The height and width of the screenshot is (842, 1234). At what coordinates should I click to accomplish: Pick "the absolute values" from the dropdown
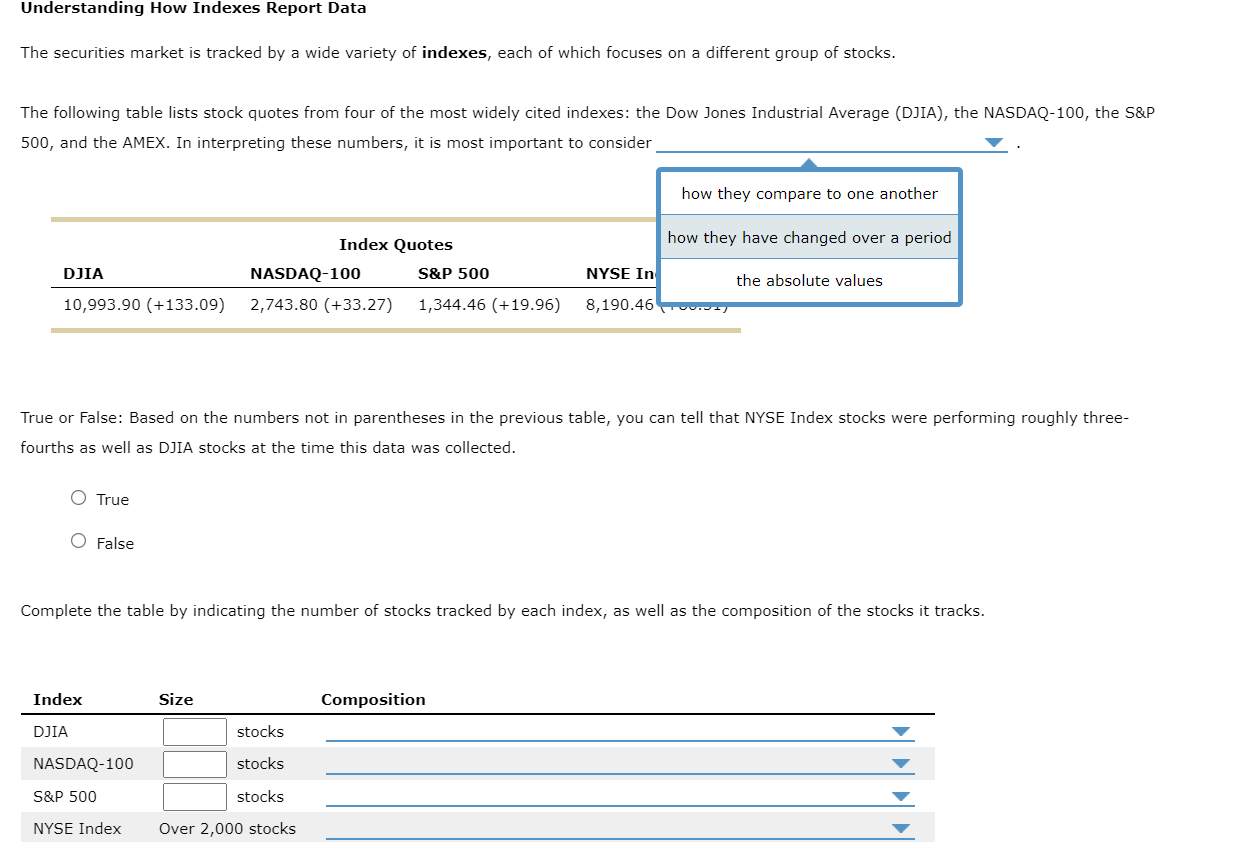coord(808,280)
